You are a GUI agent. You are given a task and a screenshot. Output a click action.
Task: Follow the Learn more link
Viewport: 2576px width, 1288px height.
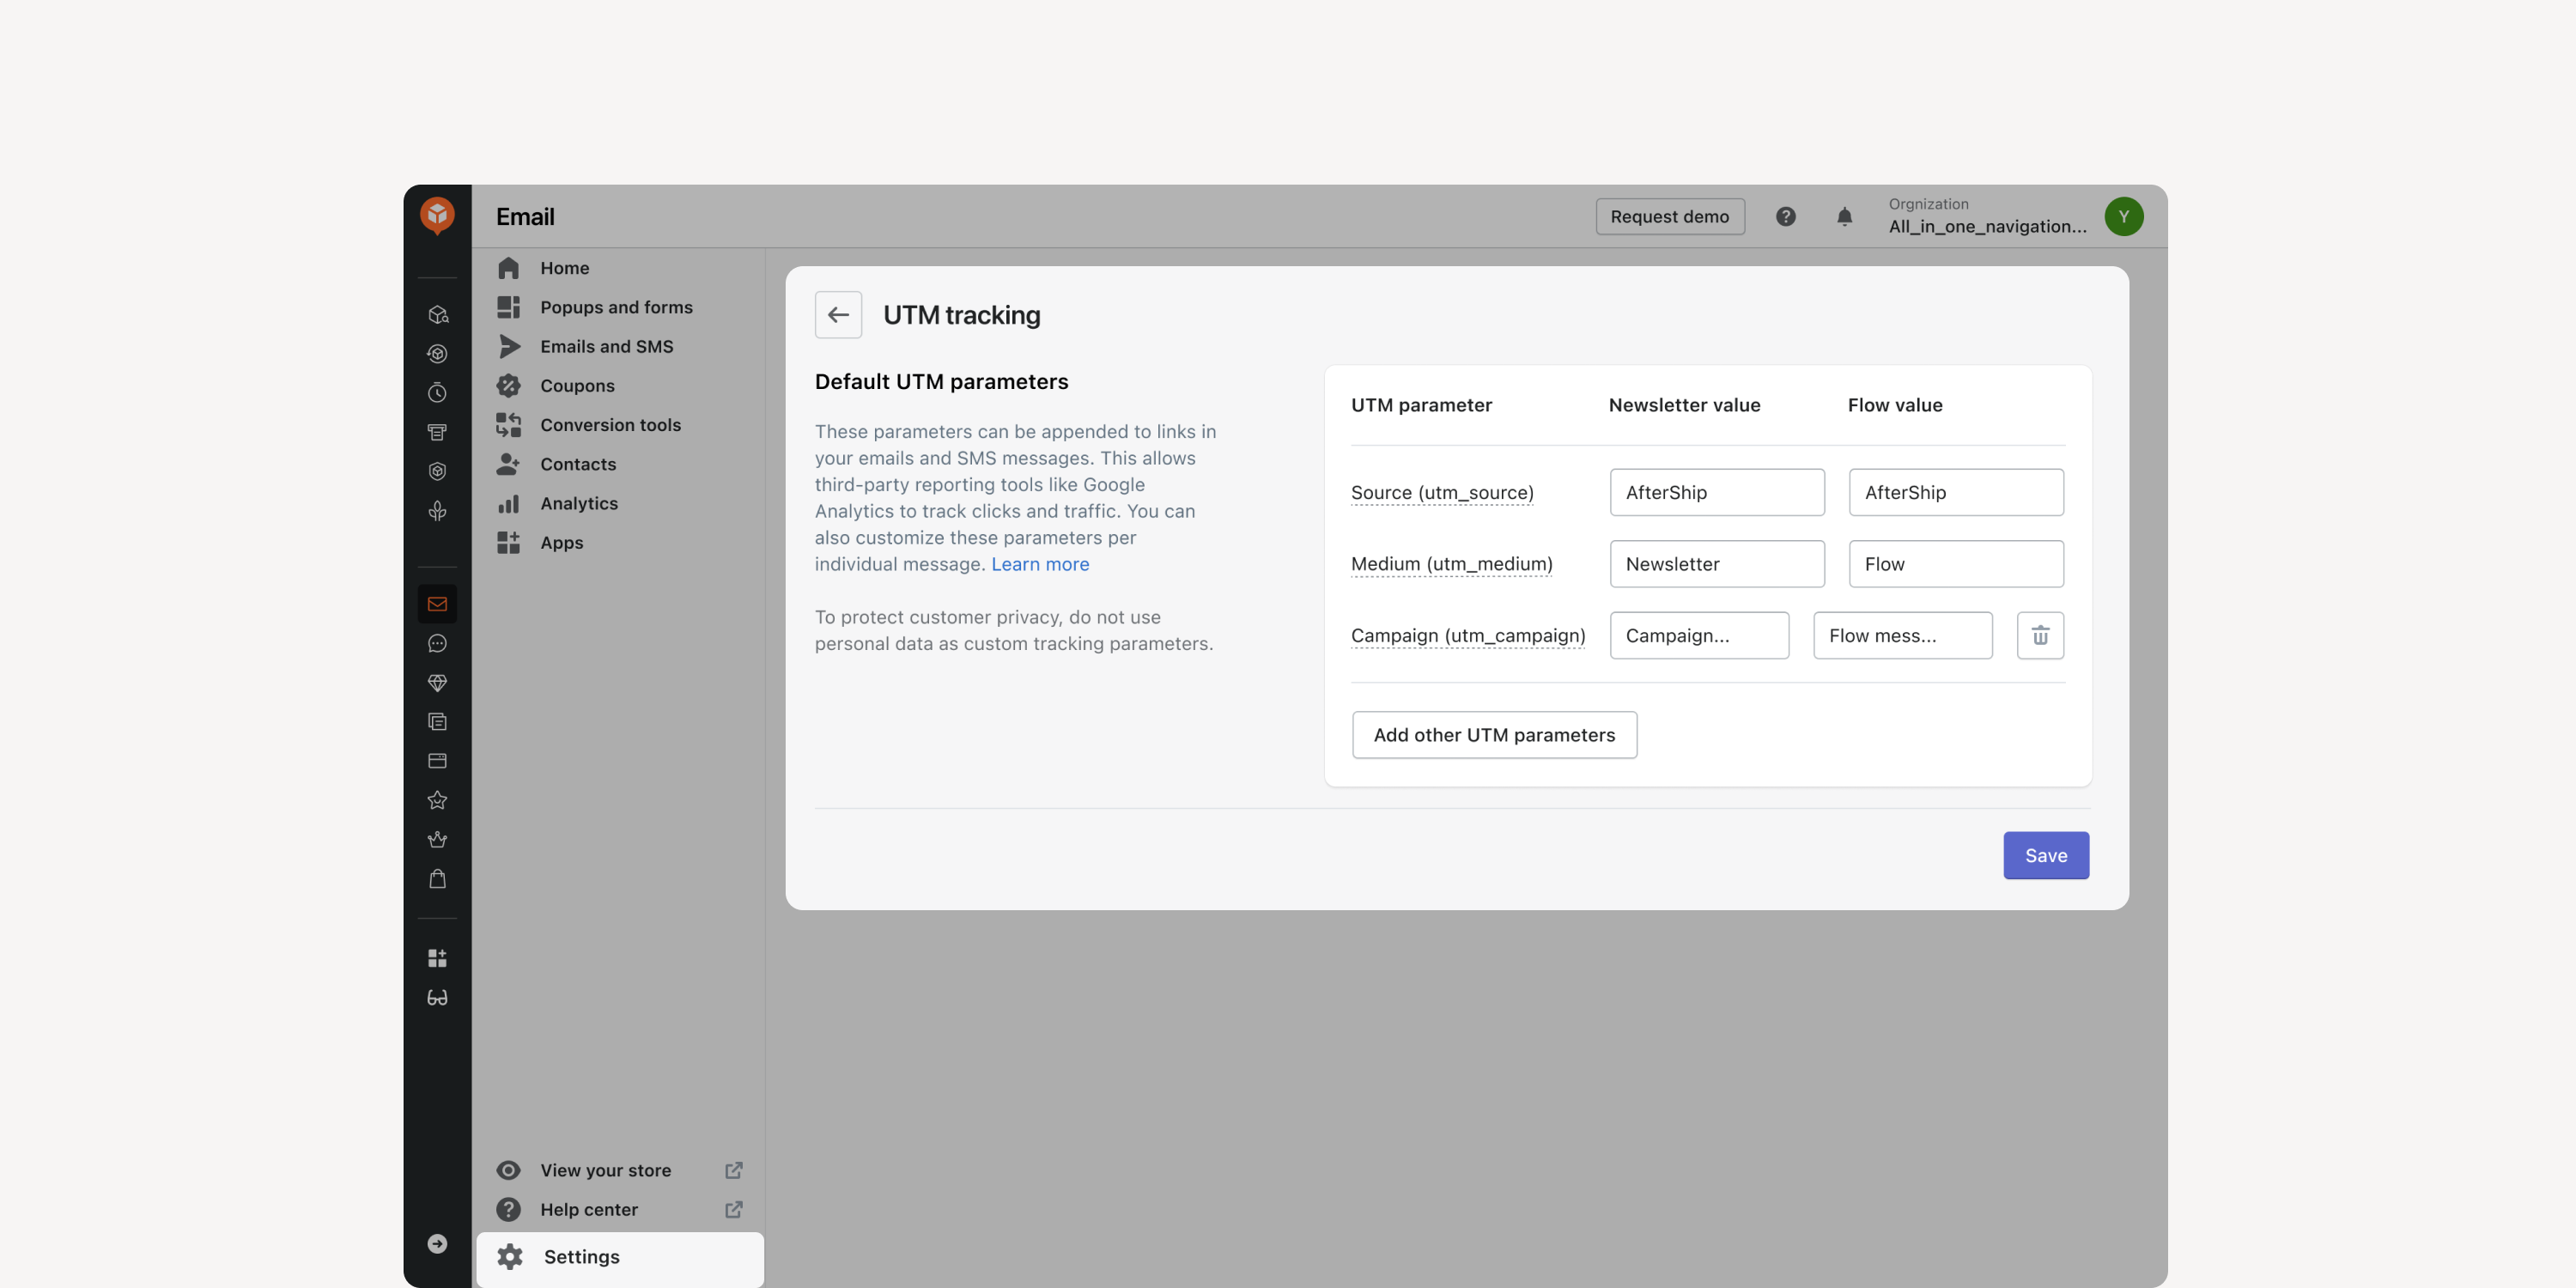[1040, 564]
